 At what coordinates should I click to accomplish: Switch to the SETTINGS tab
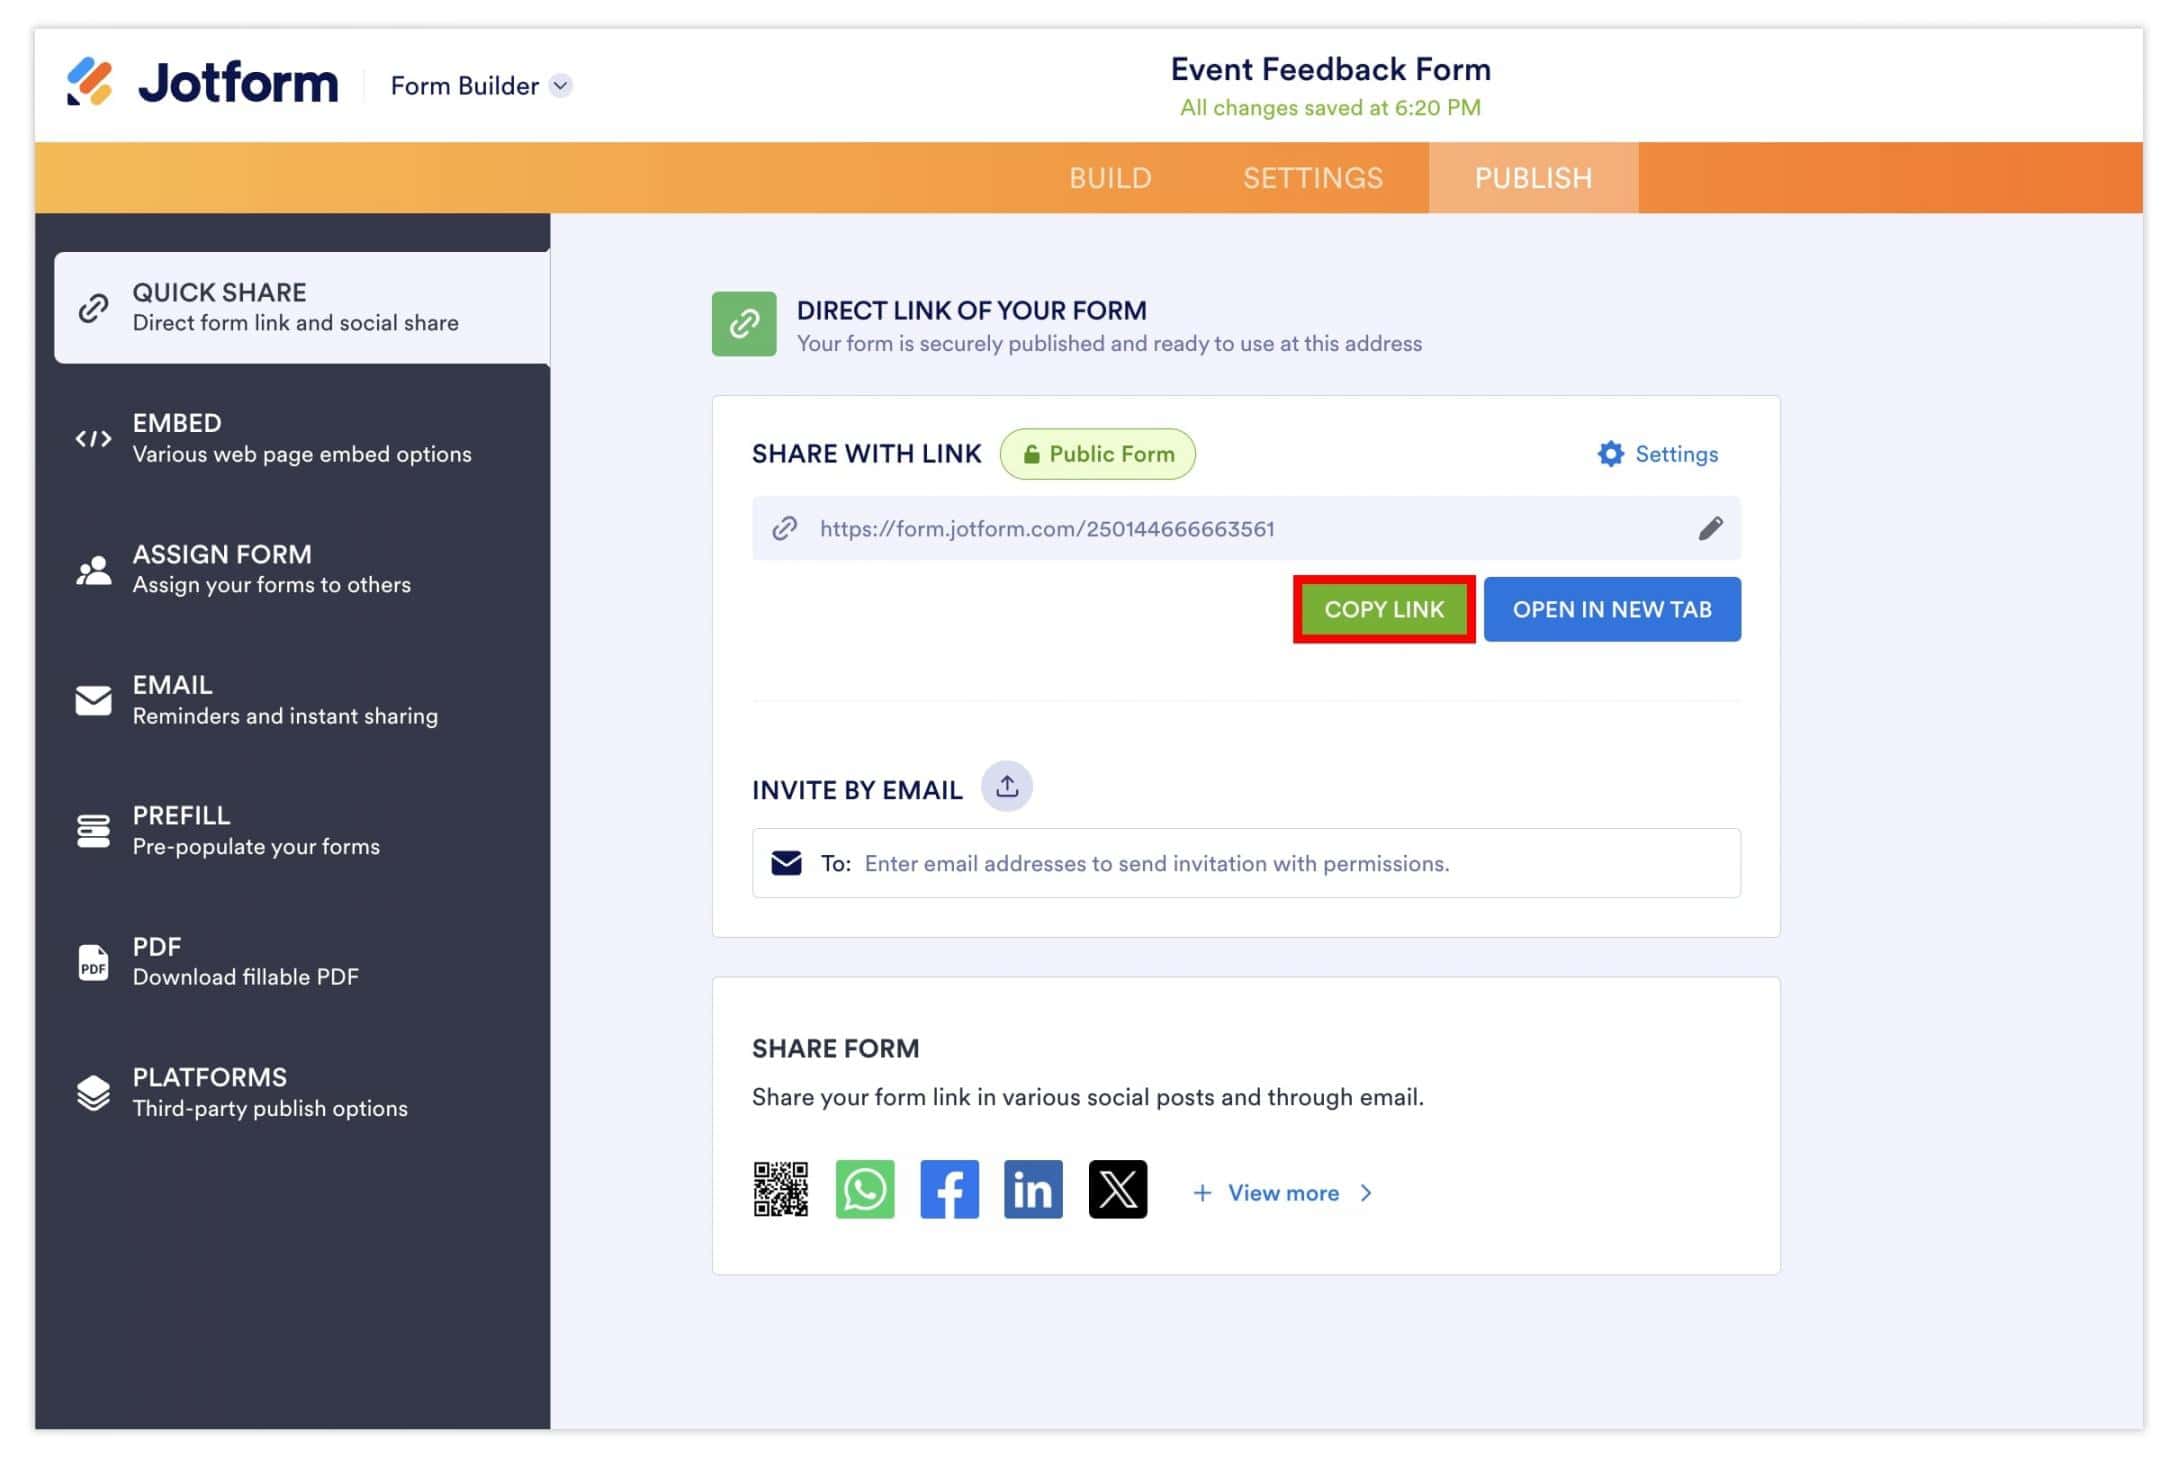[x=1312, y=178]
